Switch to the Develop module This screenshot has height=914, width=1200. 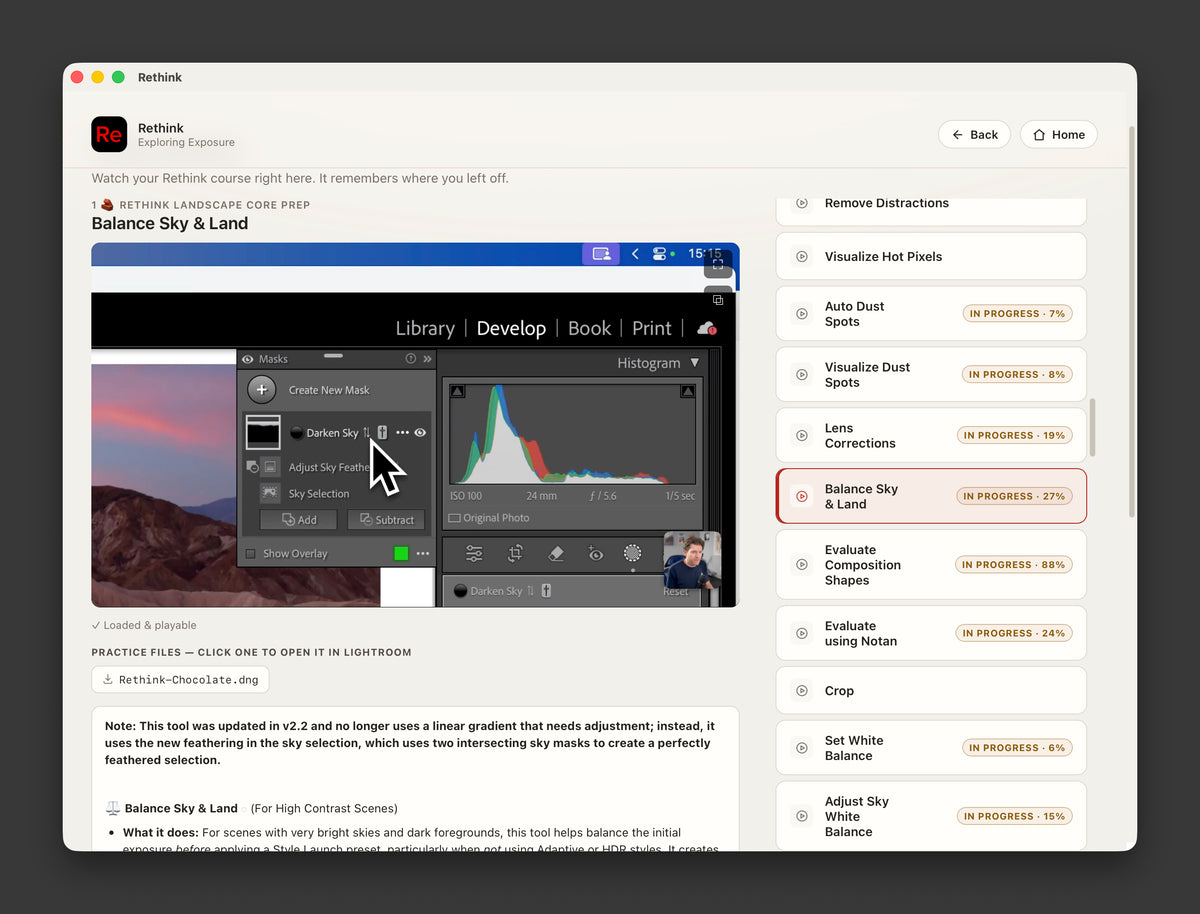[511, 328]
